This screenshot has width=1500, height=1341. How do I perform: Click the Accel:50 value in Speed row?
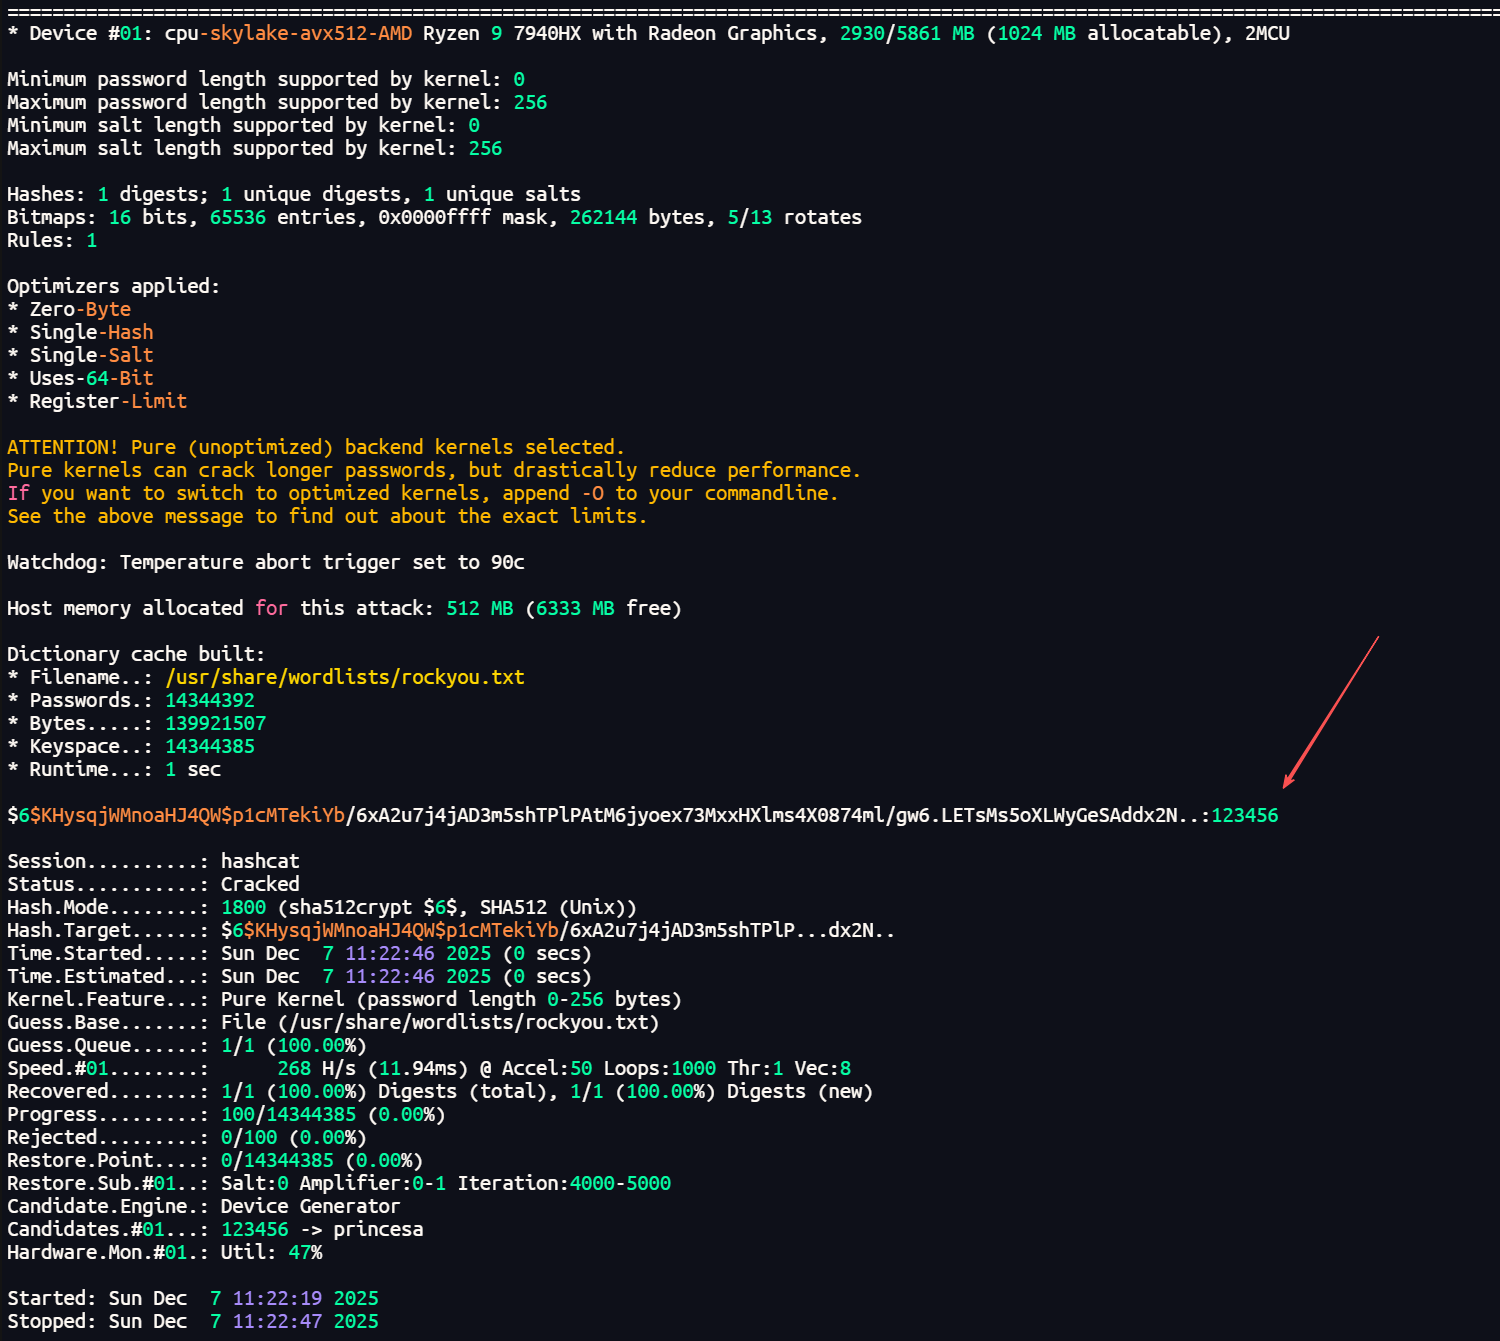(x=547, y=1068)
